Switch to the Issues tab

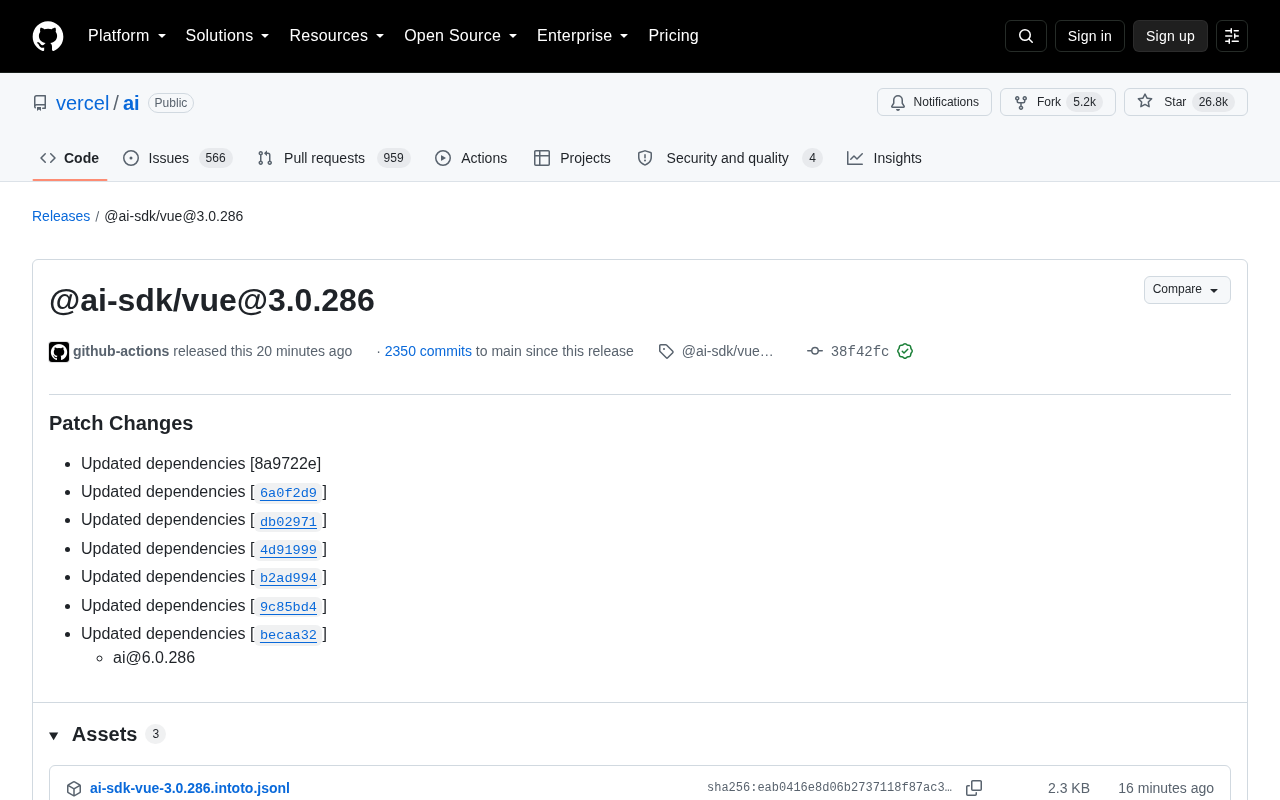tap(178, 158)
